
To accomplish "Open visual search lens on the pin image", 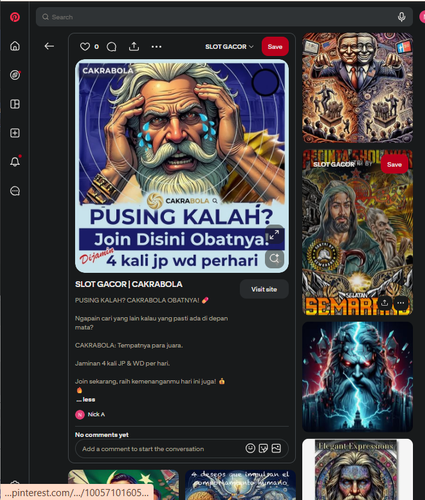I will click(x=274, y=258).
